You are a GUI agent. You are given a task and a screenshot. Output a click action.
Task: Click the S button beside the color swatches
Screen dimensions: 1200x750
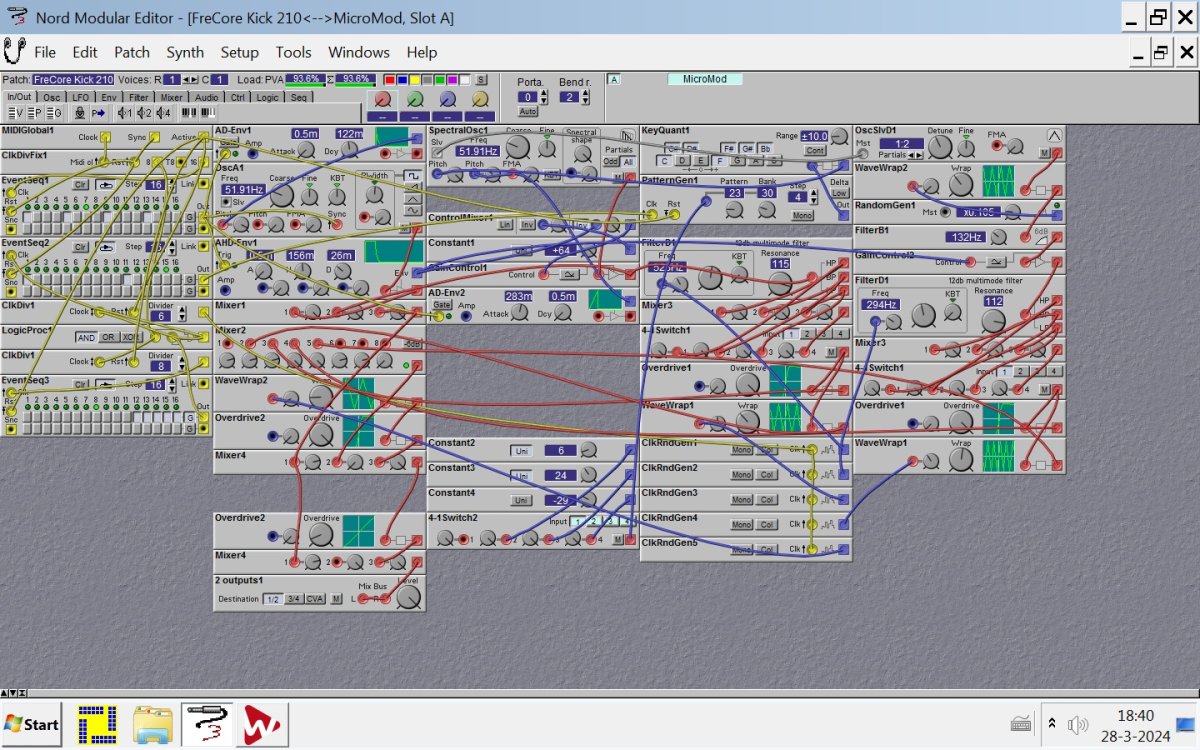[x=481, y=79]
